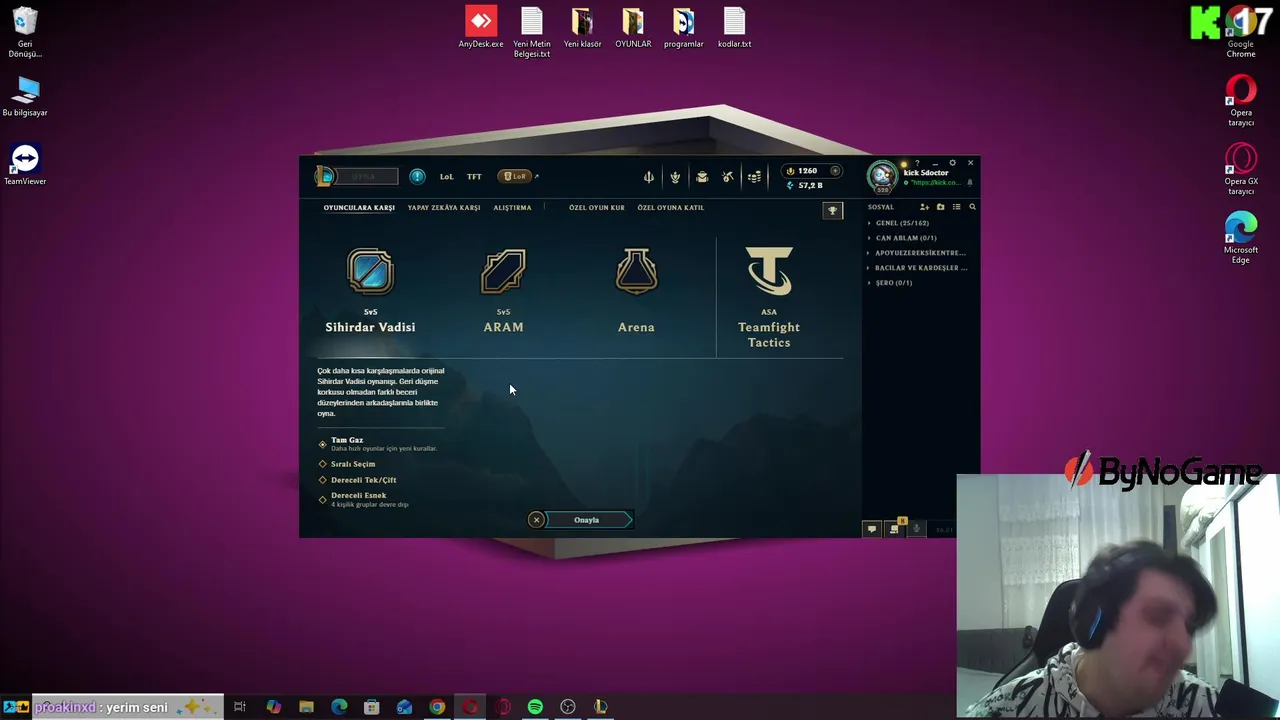
Task: Click the plus icon next to 1260 RP
Action: click(835, 171)
